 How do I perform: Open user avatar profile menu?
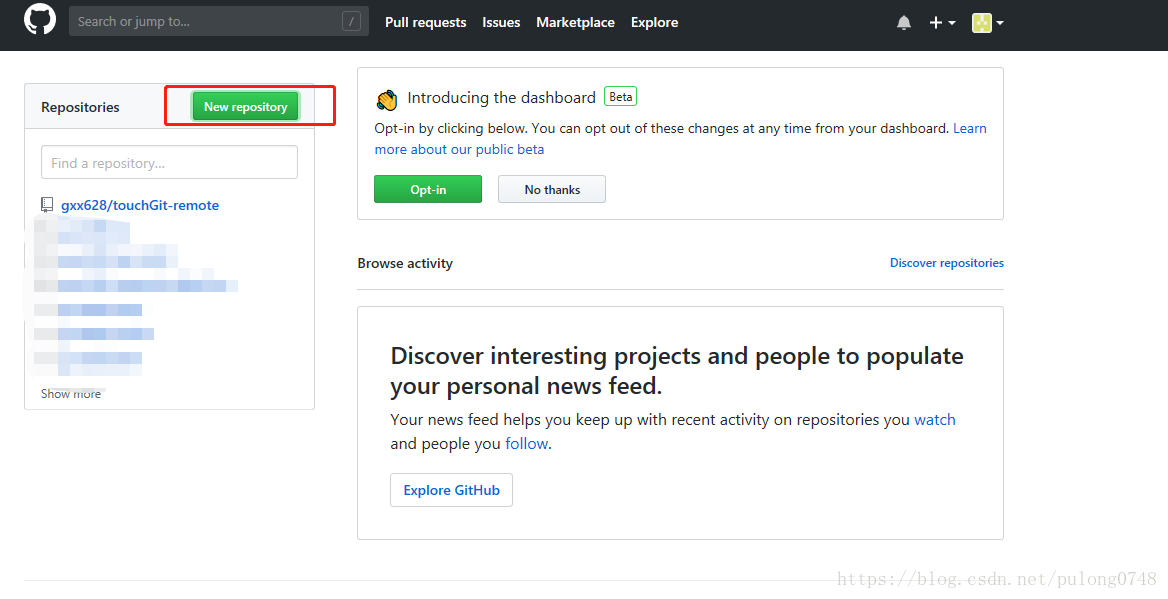coord(988,22)
